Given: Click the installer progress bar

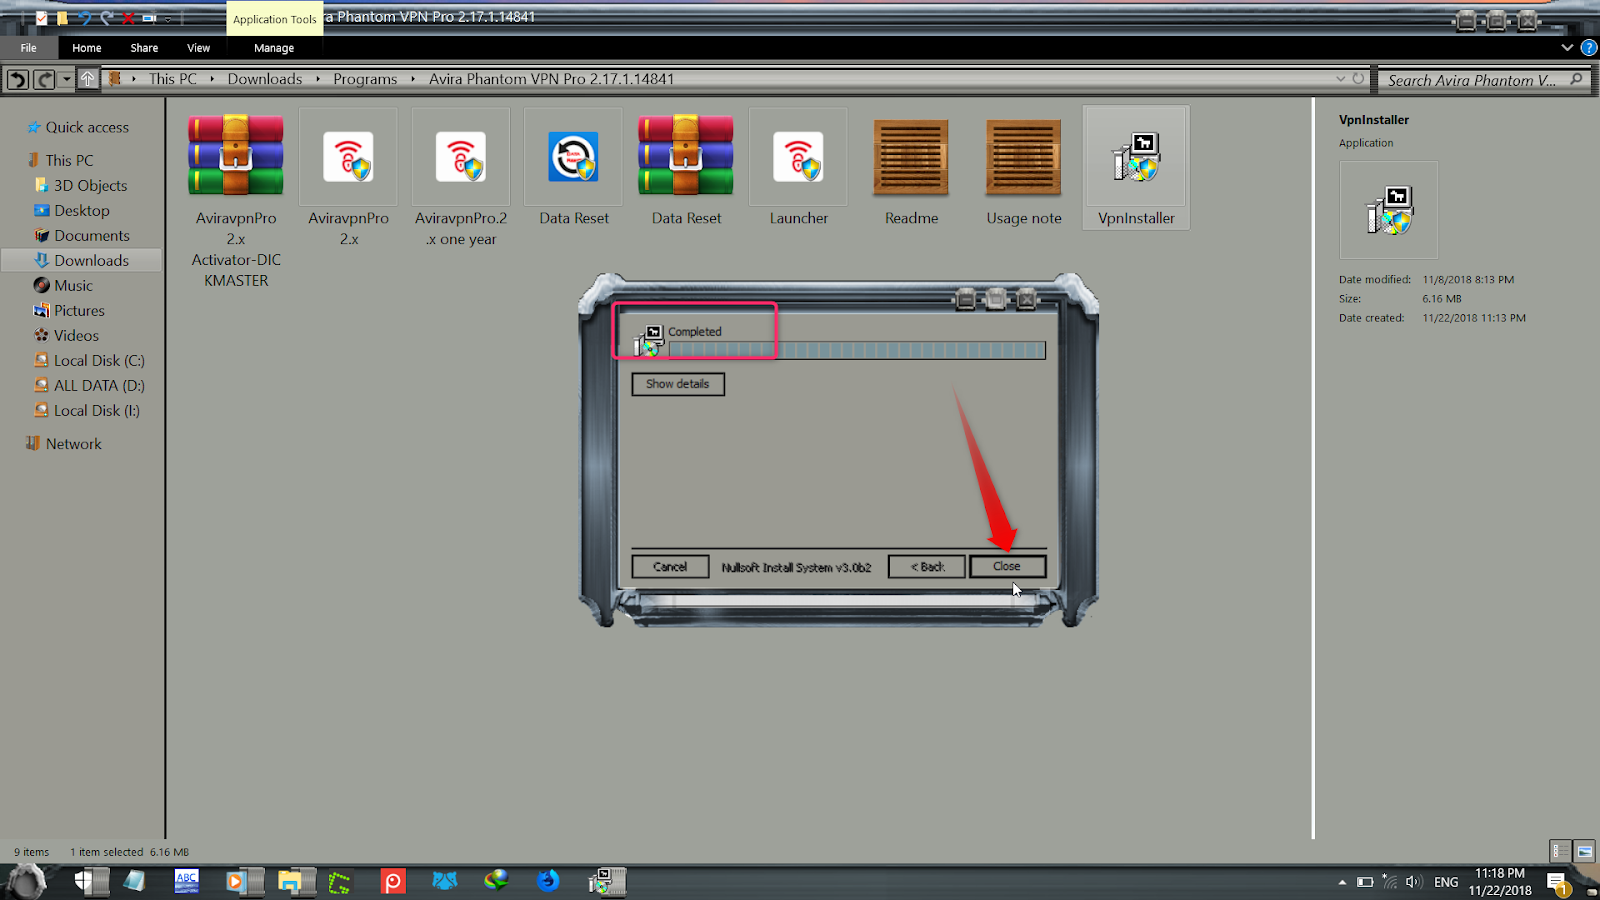Looking at the screenshot, I should [857, 350].
